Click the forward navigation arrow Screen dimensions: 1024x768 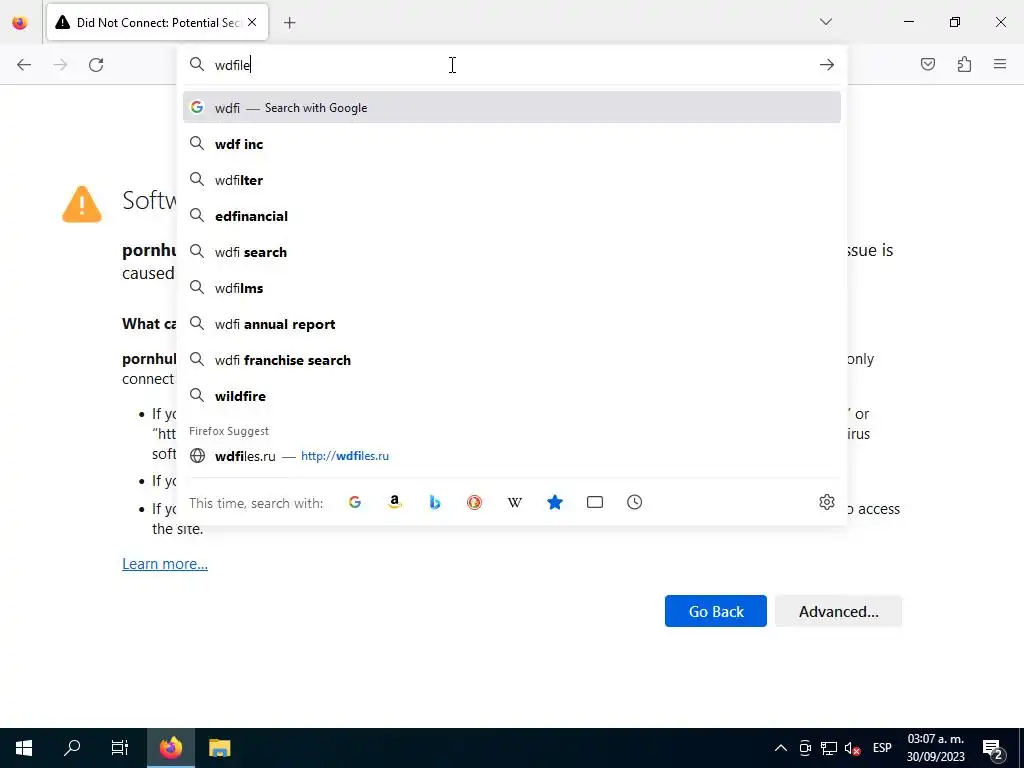pos(60,65)
